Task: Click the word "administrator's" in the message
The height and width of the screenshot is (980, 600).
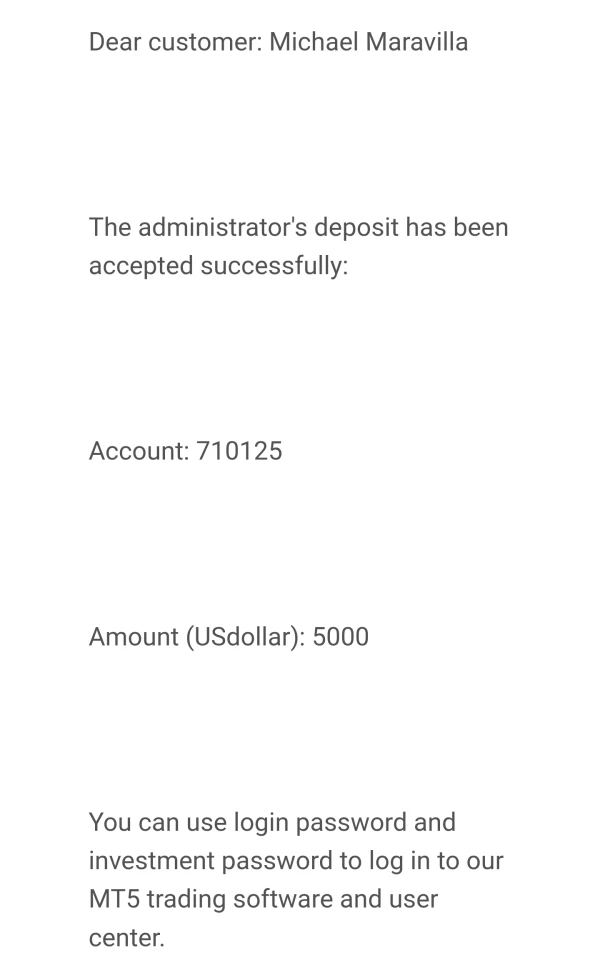Action: click(222, 227)
